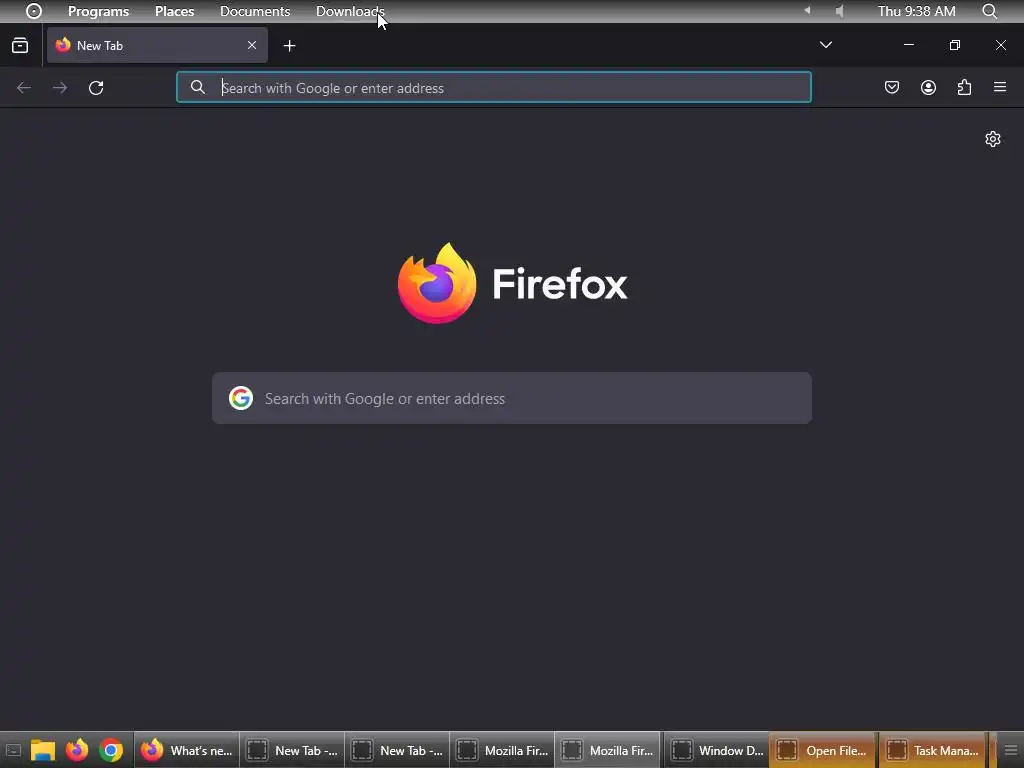The height and width of the screenshot is (768, 1024).
Task: Open the Places menu
Action: point(174,11)
